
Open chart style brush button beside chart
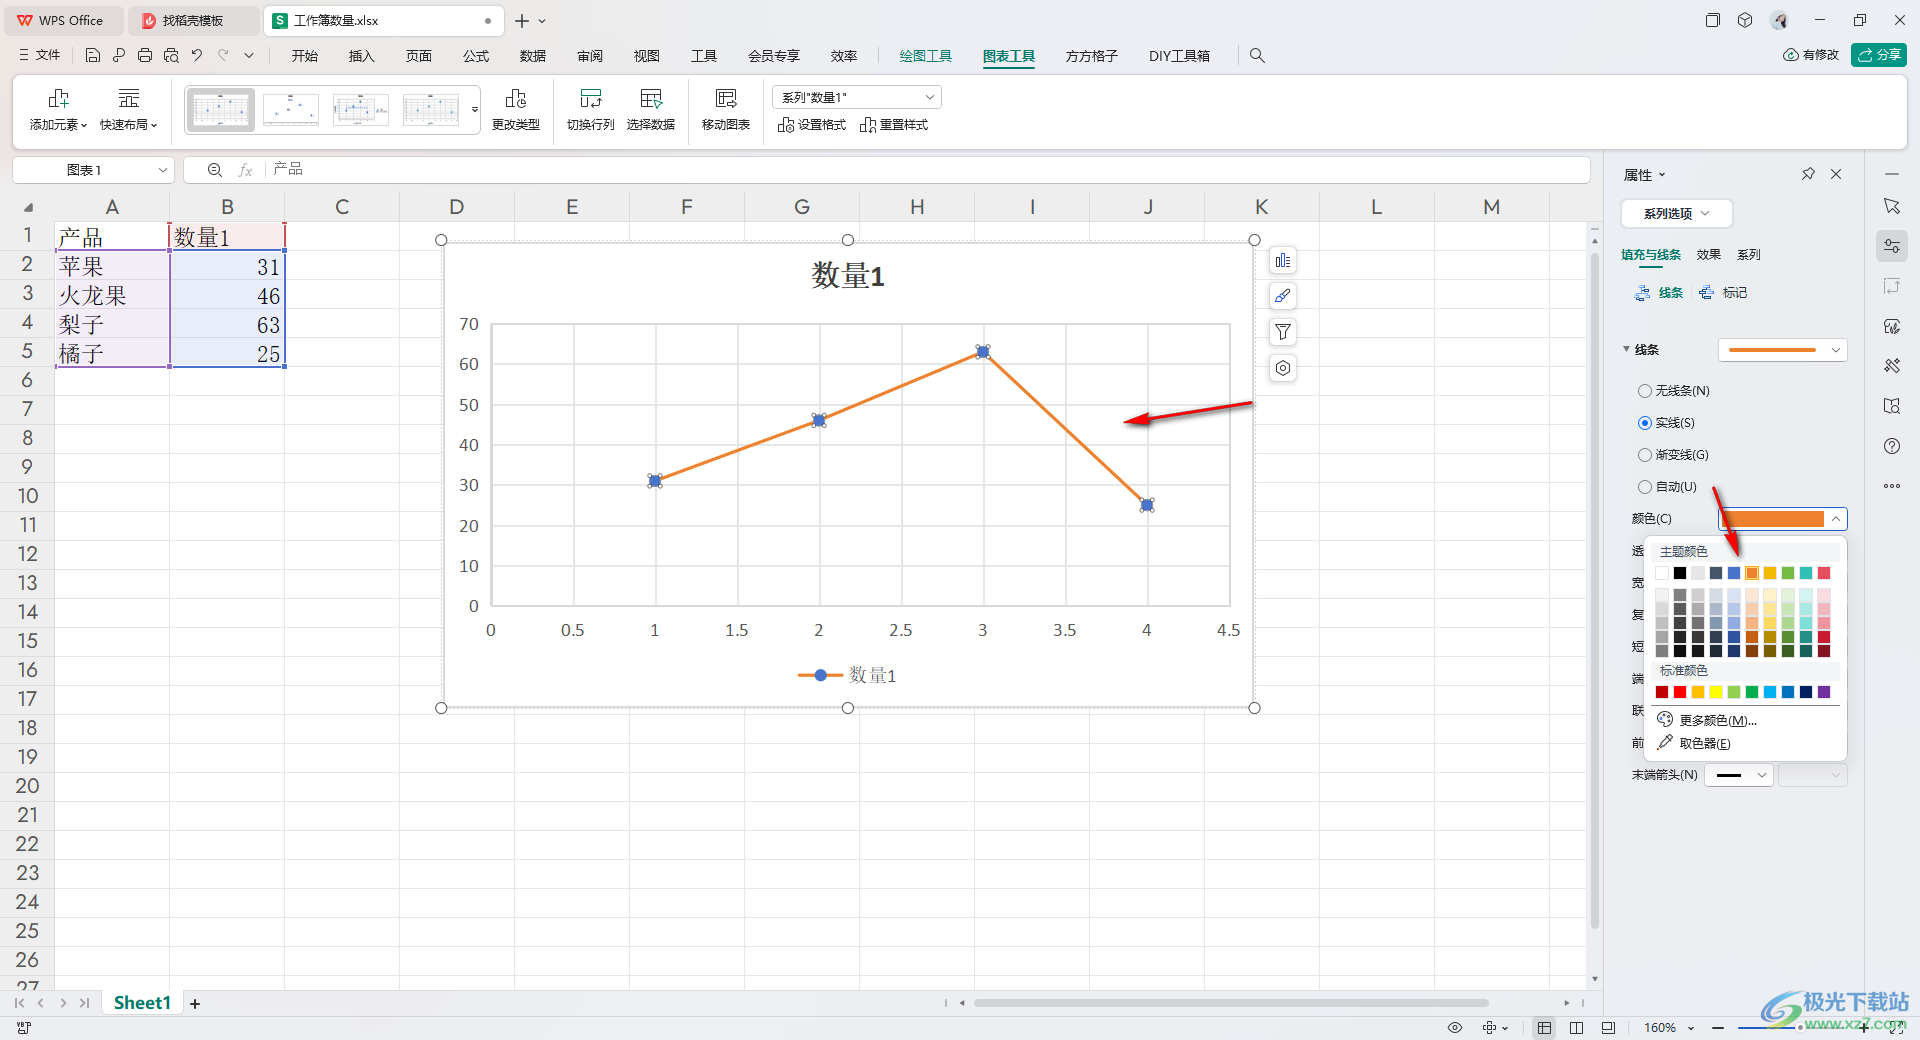[1283, 296]
